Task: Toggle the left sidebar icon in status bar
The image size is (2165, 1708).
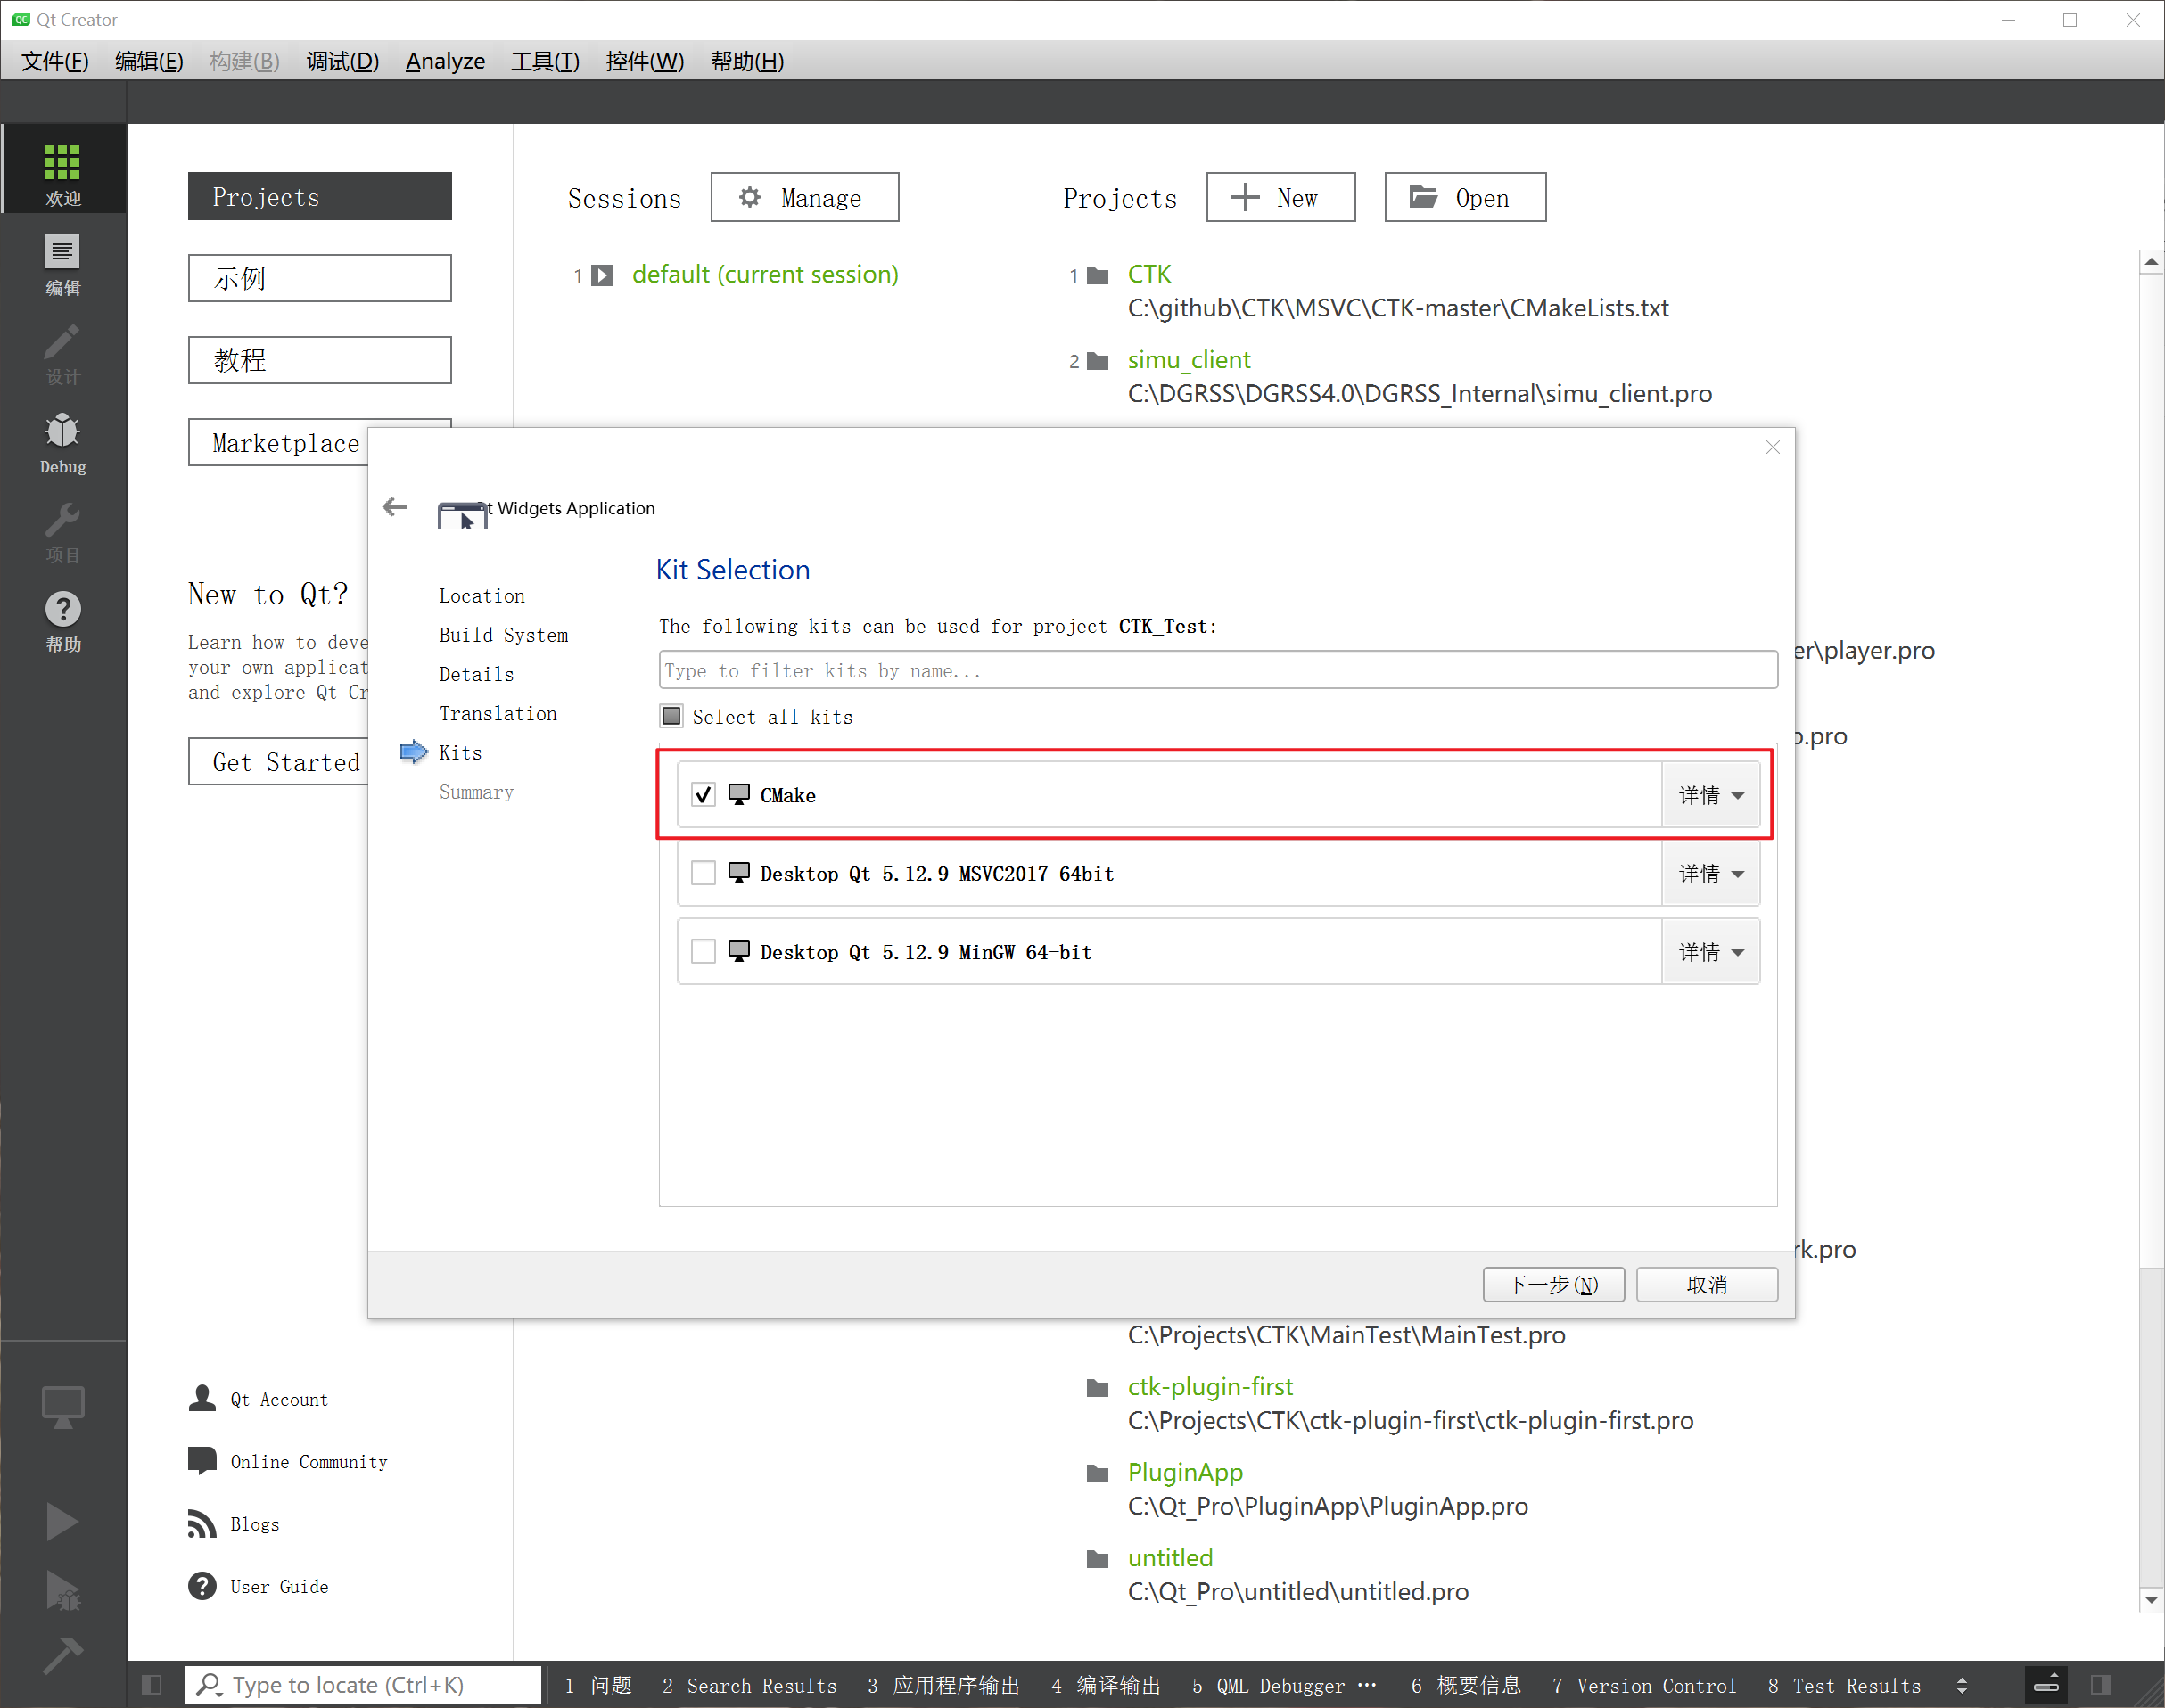Action: (152, 1685)
